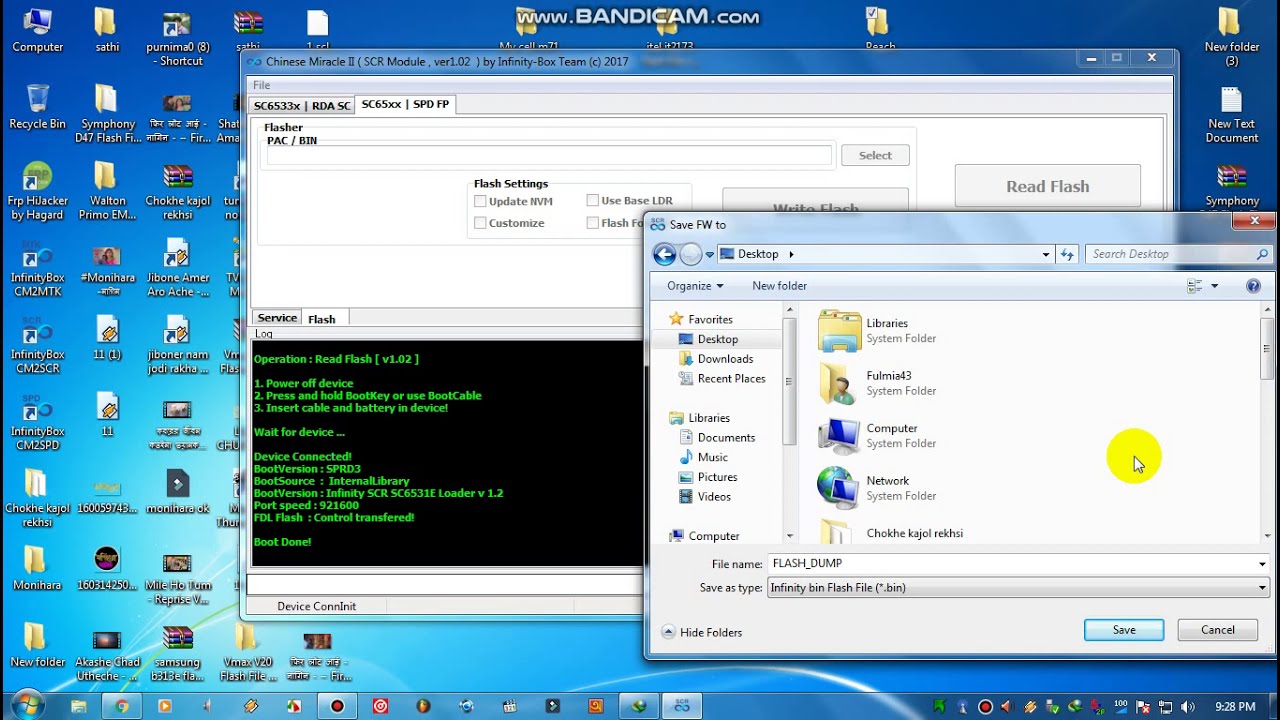Click the Read Flash button
1280x720 pixels.
[x=1047, y=186]
